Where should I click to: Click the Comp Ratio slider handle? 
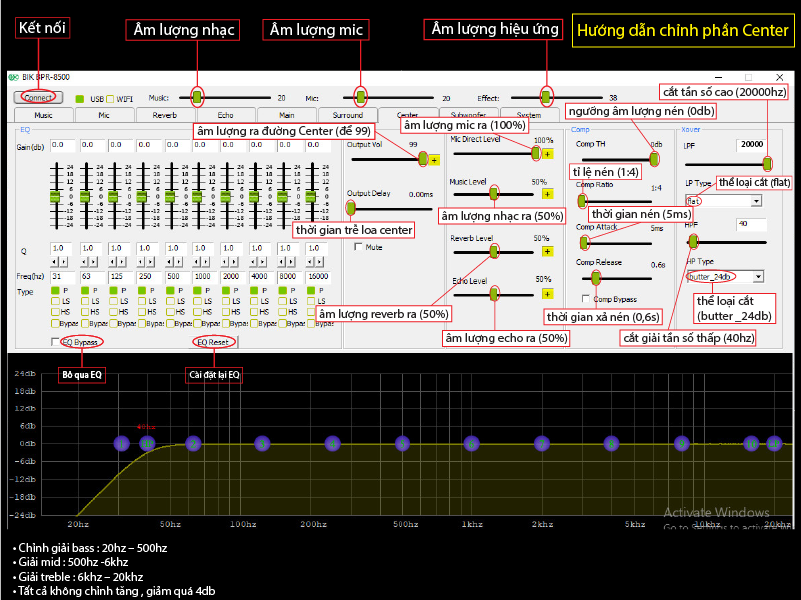pos(582,201)
